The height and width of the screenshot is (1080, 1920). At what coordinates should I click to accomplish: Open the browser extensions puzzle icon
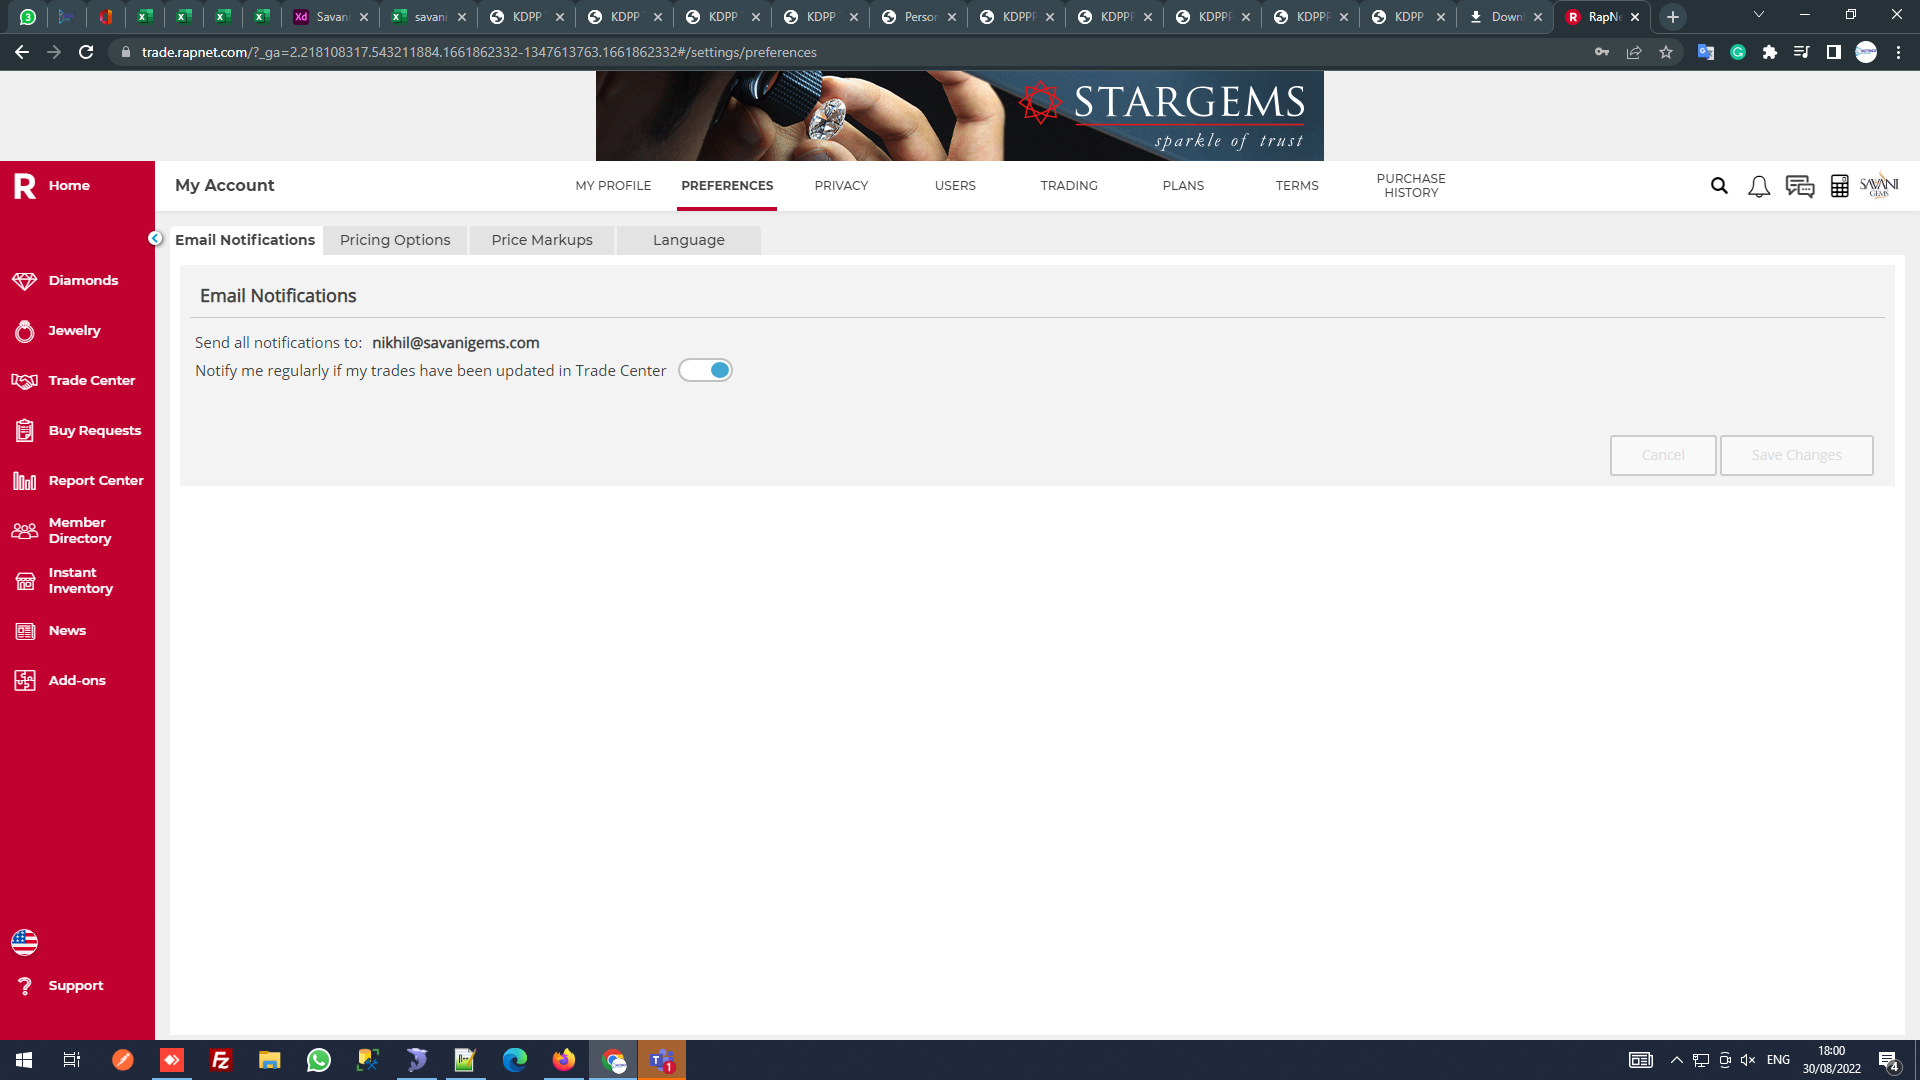pyautogui.click(x=1770, y=52)
